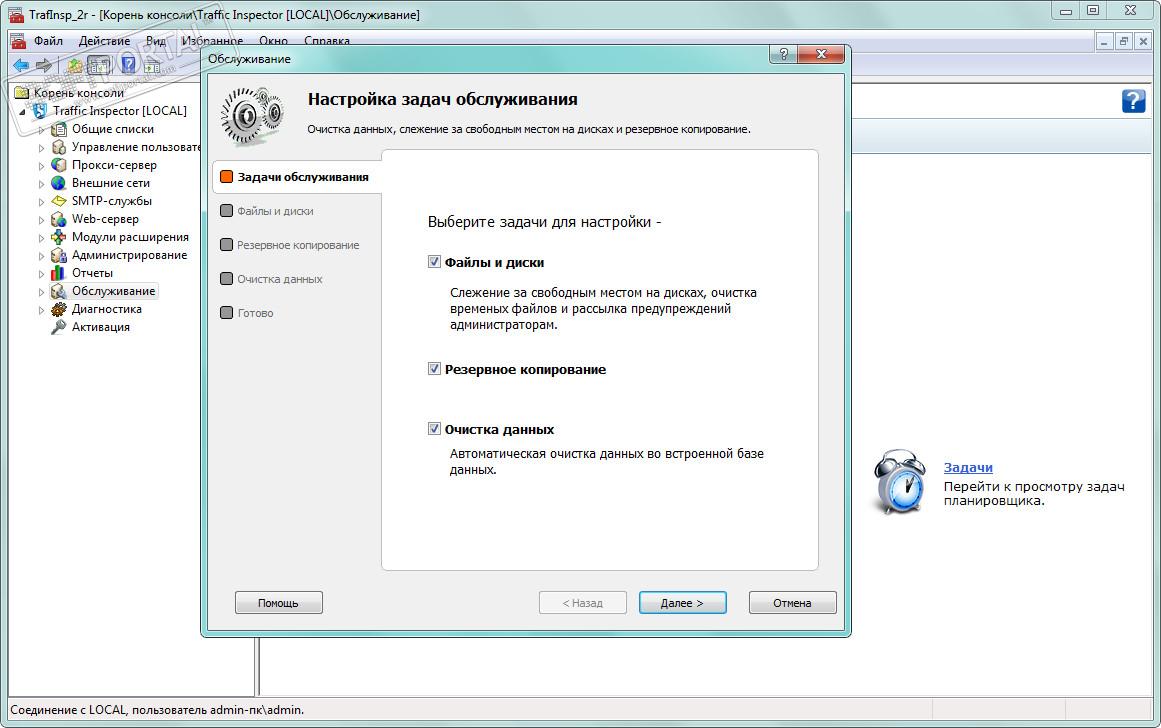Toggle the show/hide console tree toolbar icon

point(98,65)
